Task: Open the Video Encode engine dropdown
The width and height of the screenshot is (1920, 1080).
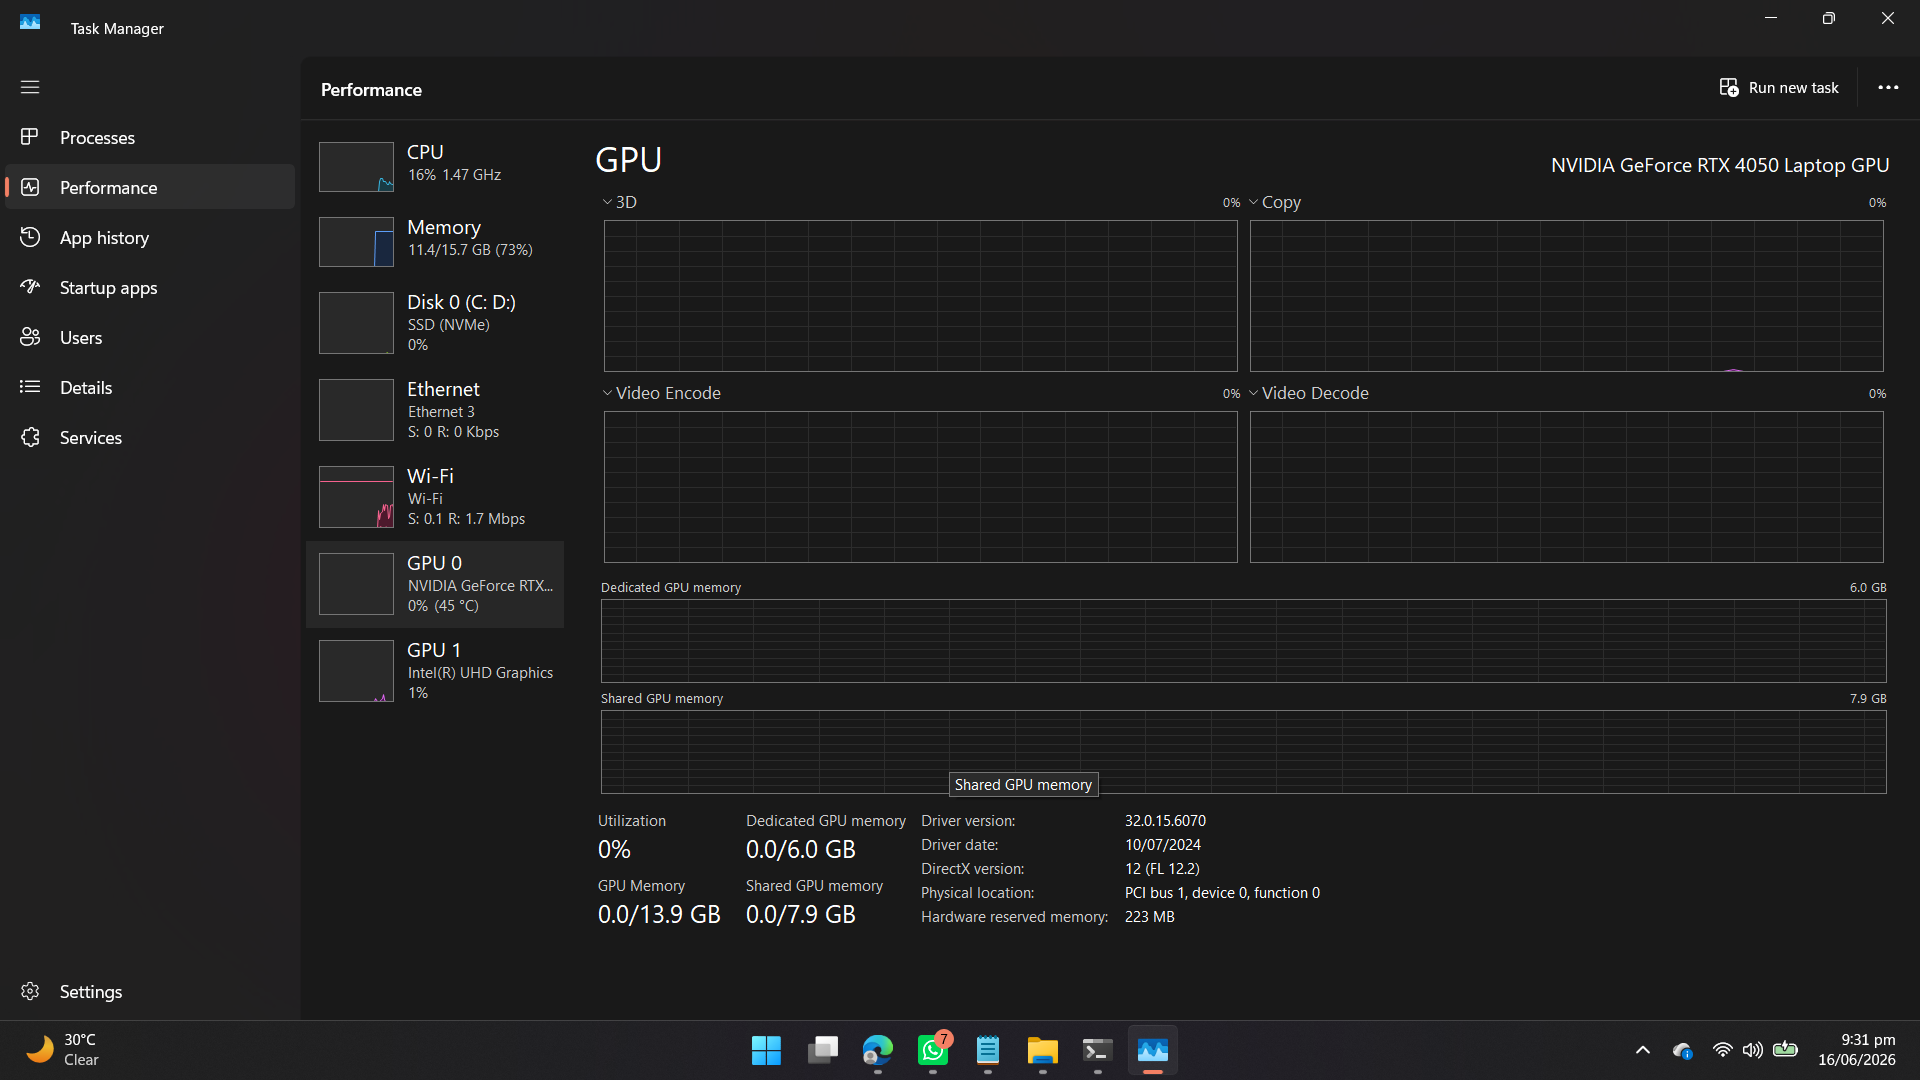Action: [661, 393]
